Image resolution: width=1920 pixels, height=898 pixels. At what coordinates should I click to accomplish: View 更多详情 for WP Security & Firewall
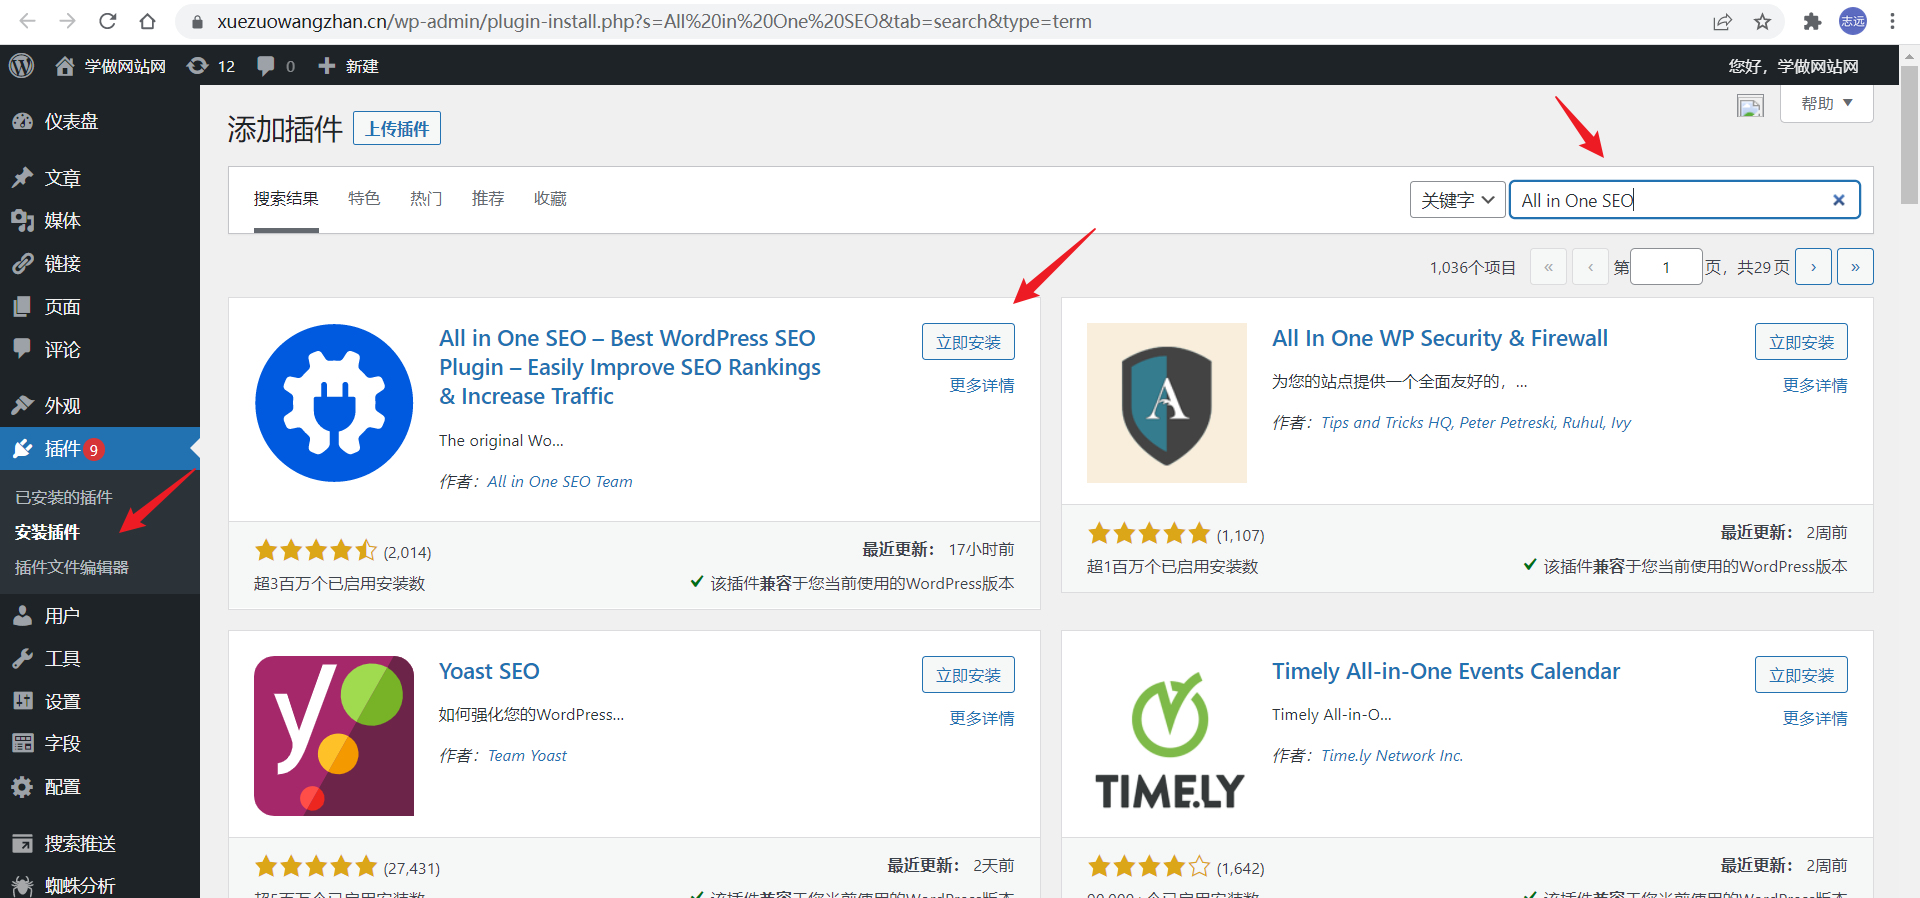pyautogui.click(x=1815, y=385)
